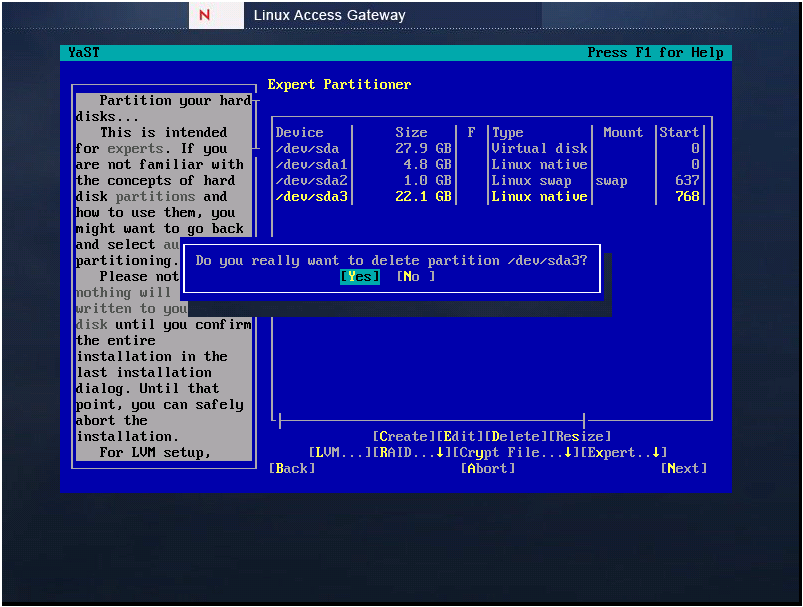Go back using the Back button
Screen dimensions: 803x607
click(292, 469)
